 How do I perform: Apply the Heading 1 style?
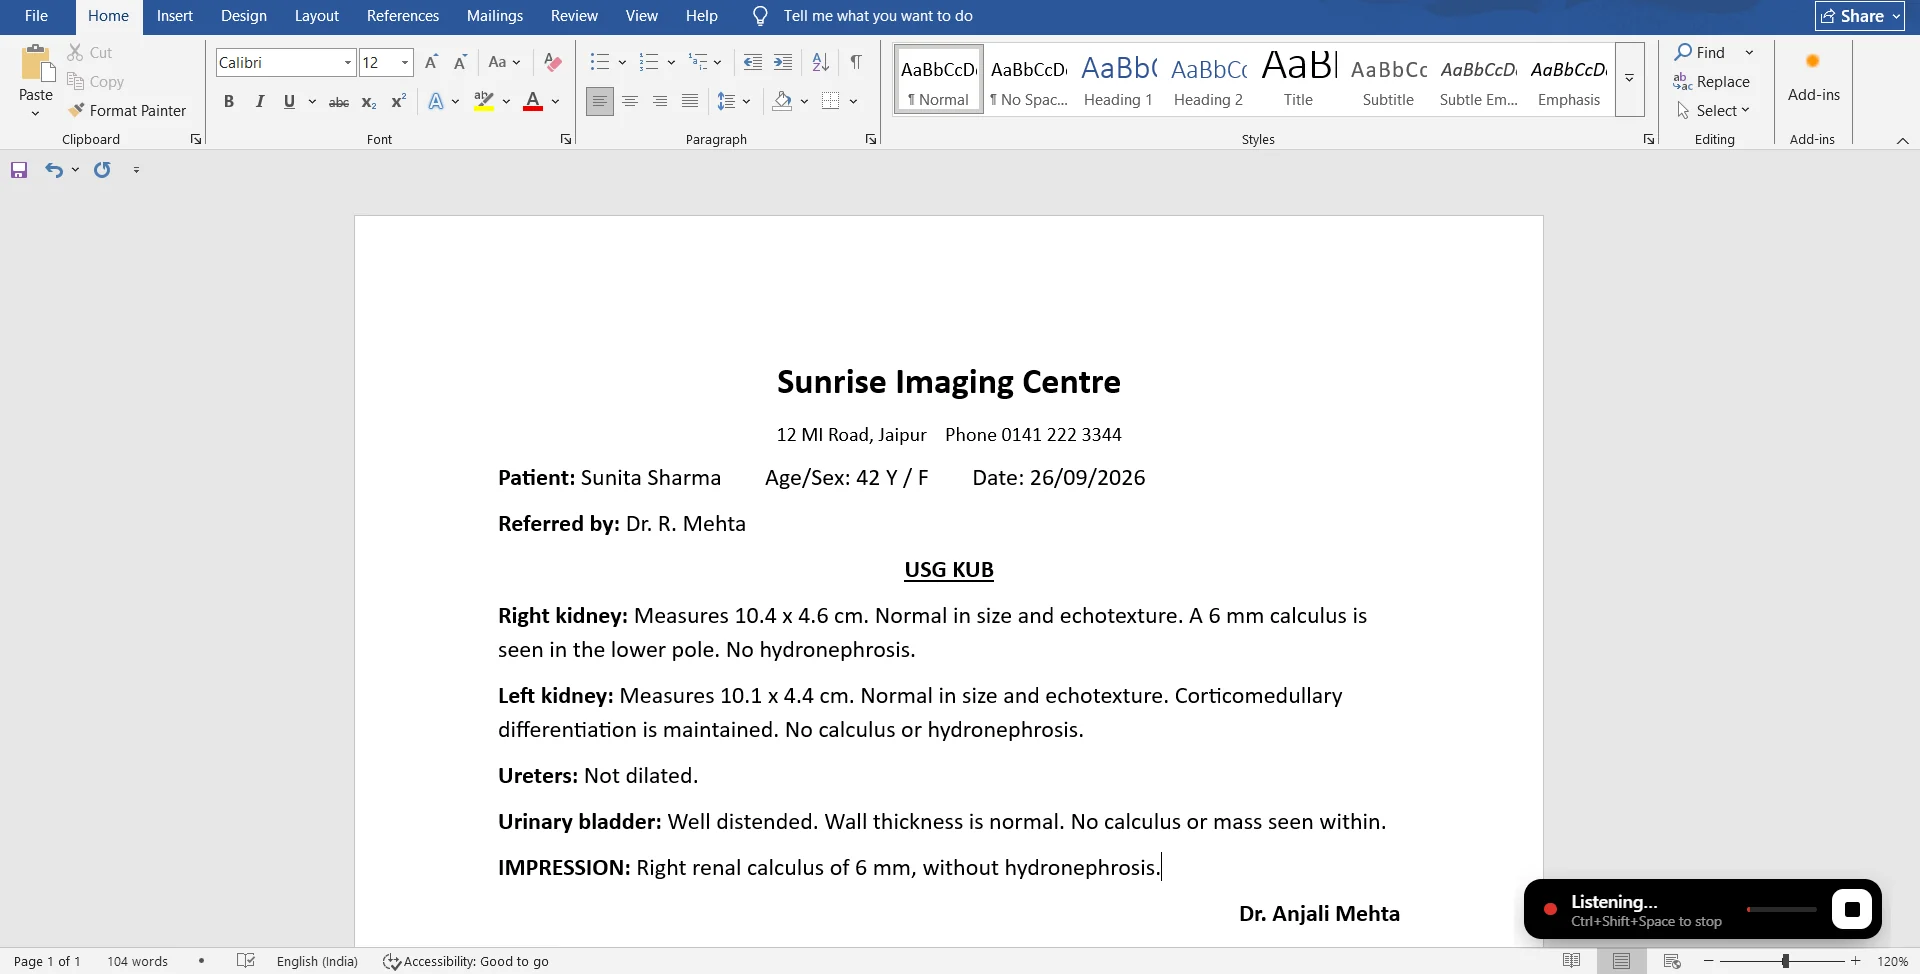tap(1118, 79)
